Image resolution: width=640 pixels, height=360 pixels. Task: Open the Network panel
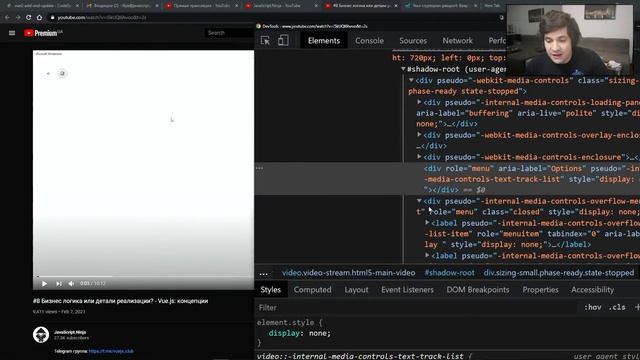(x=457, y=40)
